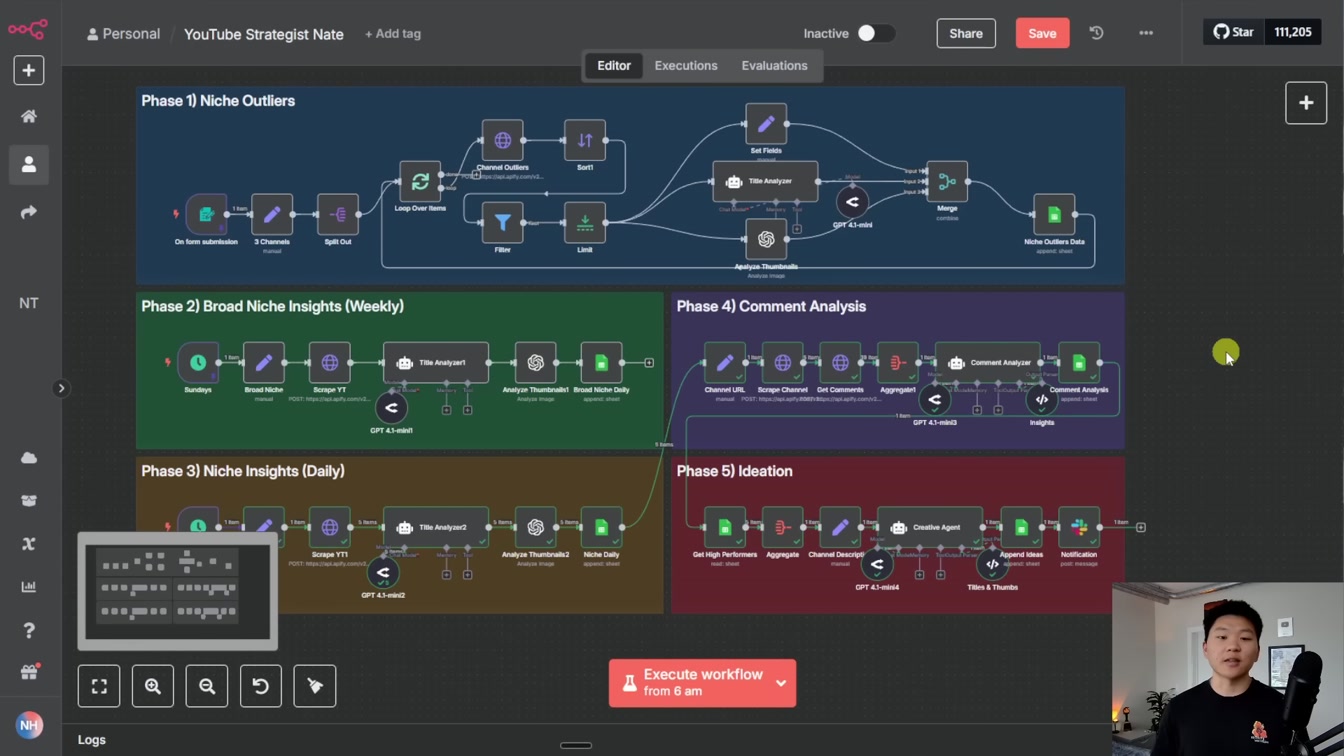The width and height of the screenshot is (1344, 756).
Task: Toggle the Inactive workflow switch
Action: 875,33
